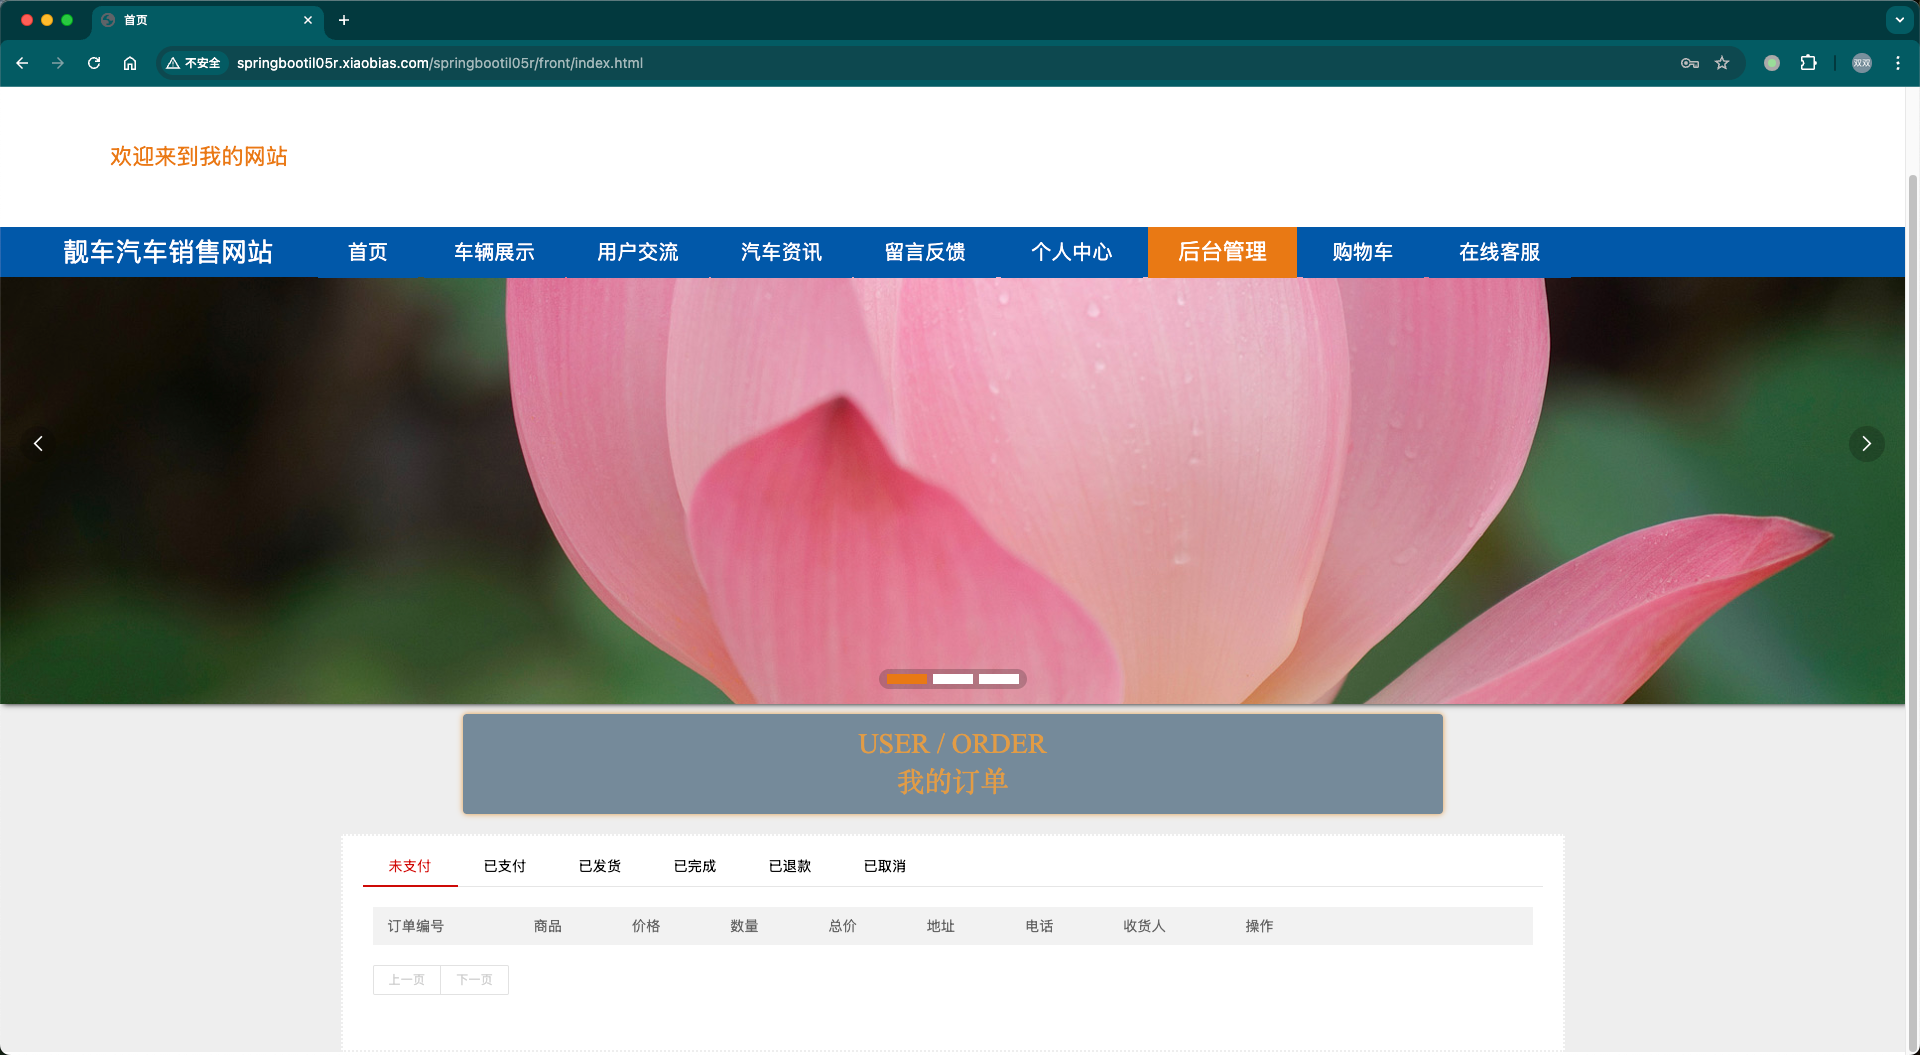Click the 不安全 security warning badge

coord(194,63)
